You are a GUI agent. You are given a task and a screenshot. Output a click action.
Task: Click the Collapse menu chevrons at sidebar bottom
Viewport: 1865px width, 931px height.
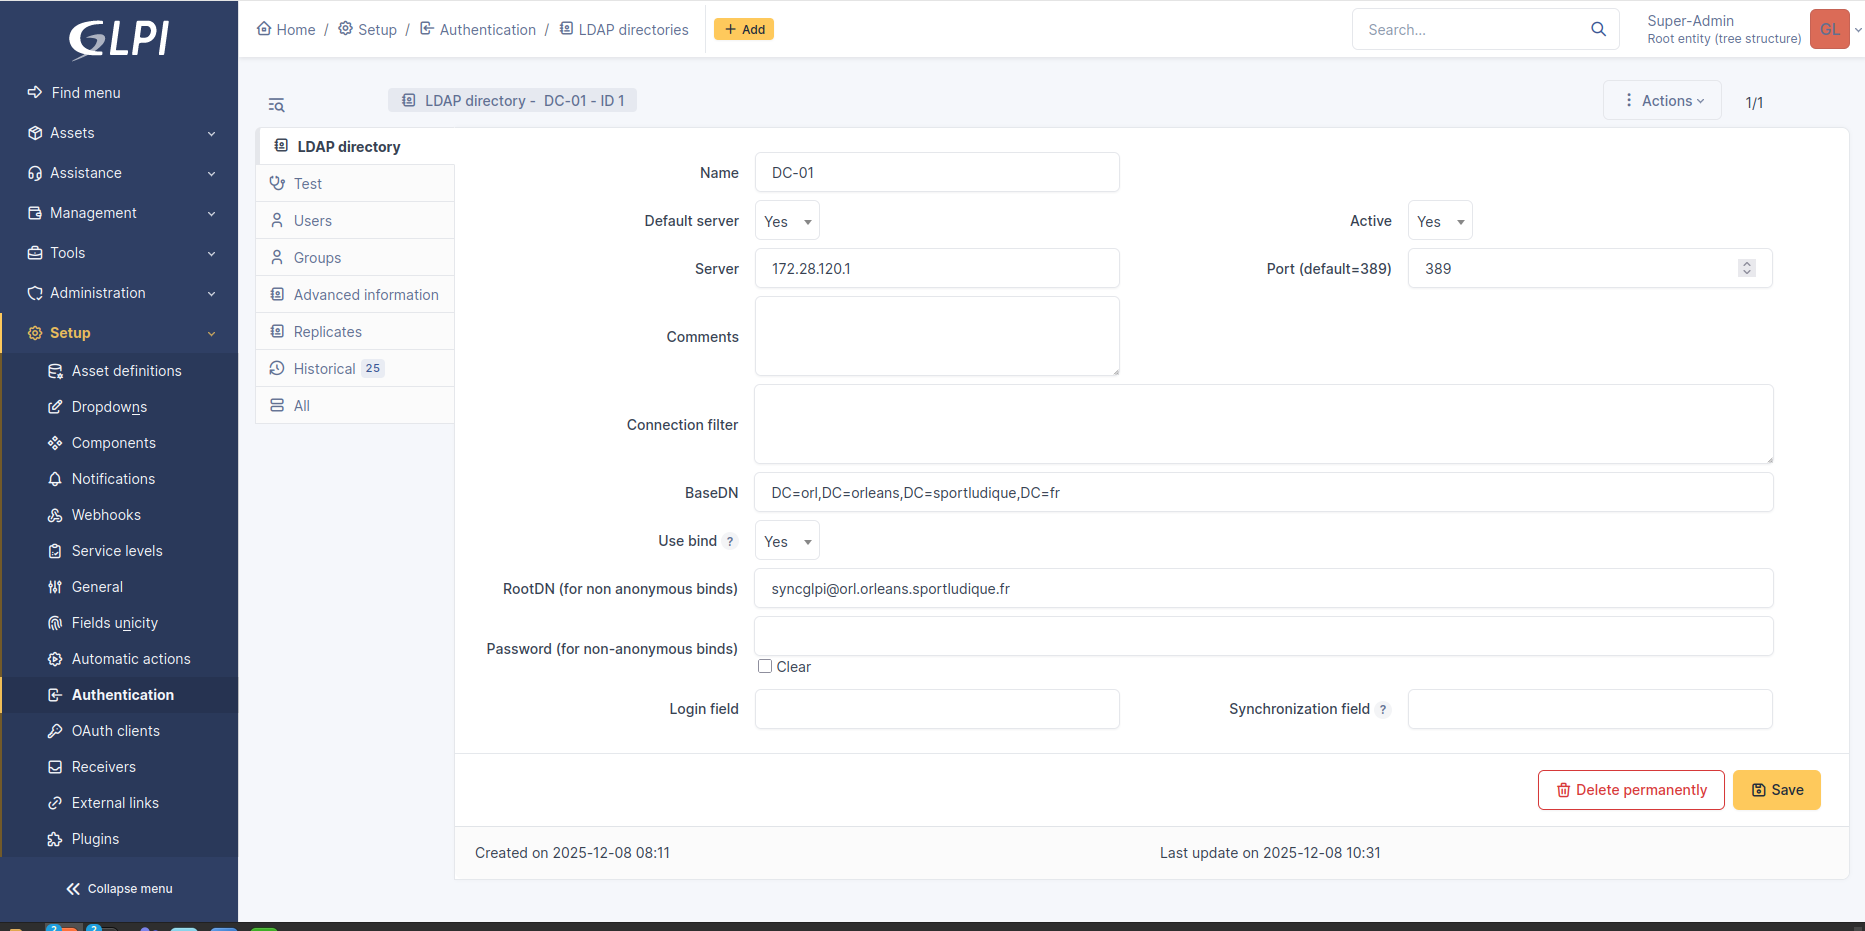coord(71,888)
